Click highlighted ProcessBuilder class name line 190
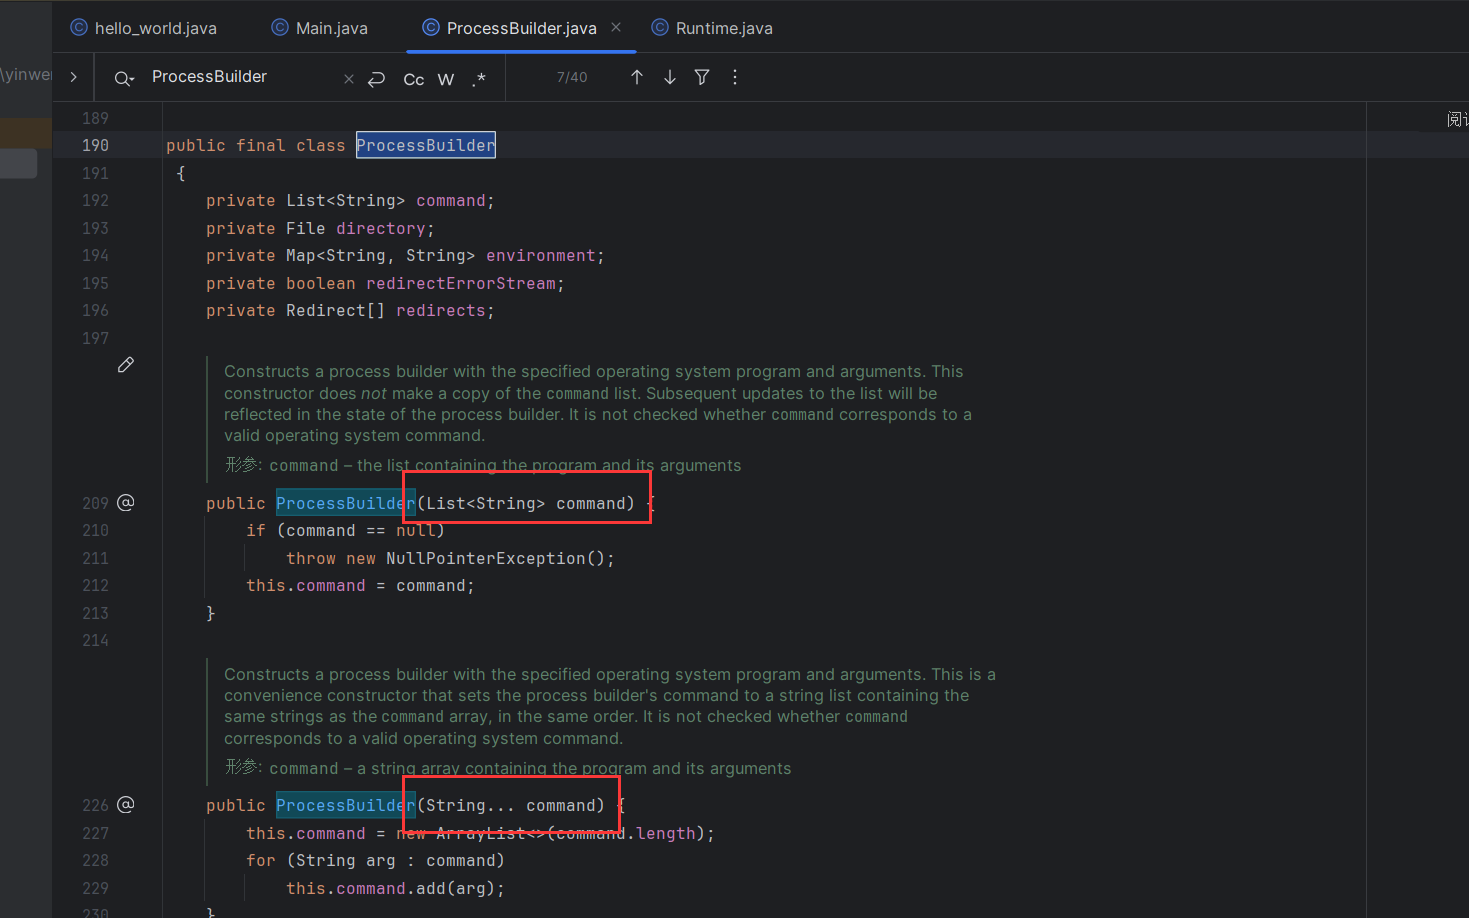This screenshot has width=1469, height=918. (x=426, y=145)
